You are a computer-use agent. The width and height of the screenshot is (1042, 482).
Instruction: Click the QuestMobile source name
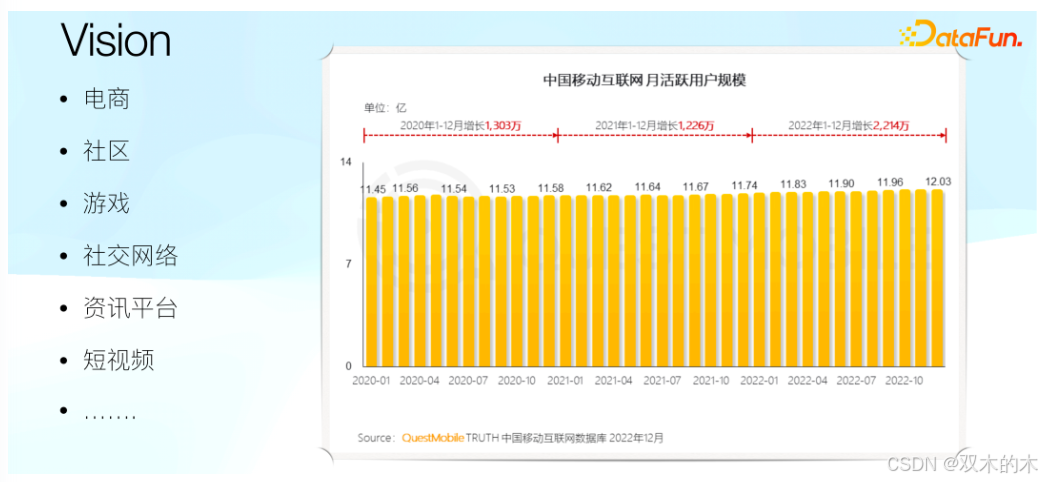tap(433, 438)
